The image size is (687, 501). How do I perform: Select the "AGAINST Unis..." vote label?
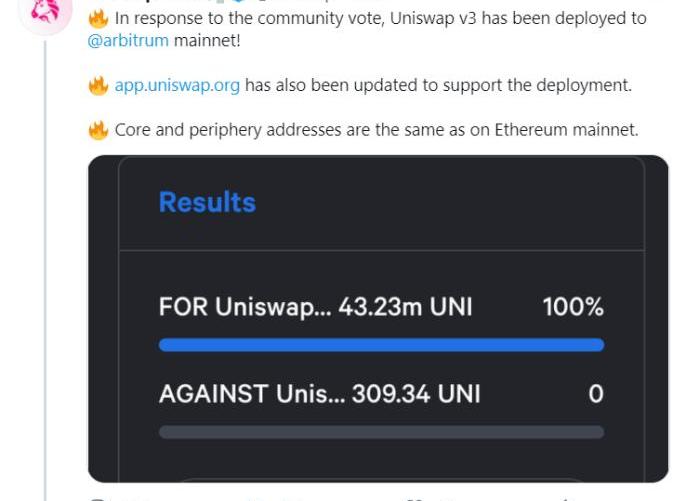tap(243, 394)
